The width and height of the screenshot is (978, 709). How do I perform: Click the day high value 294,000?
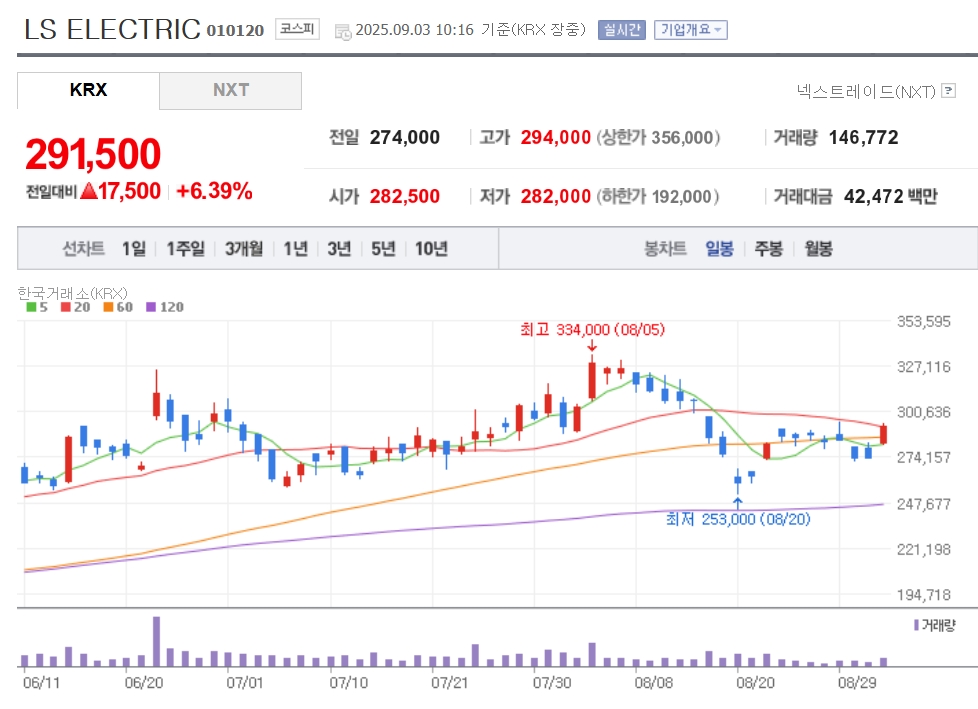tap(556, 137)
